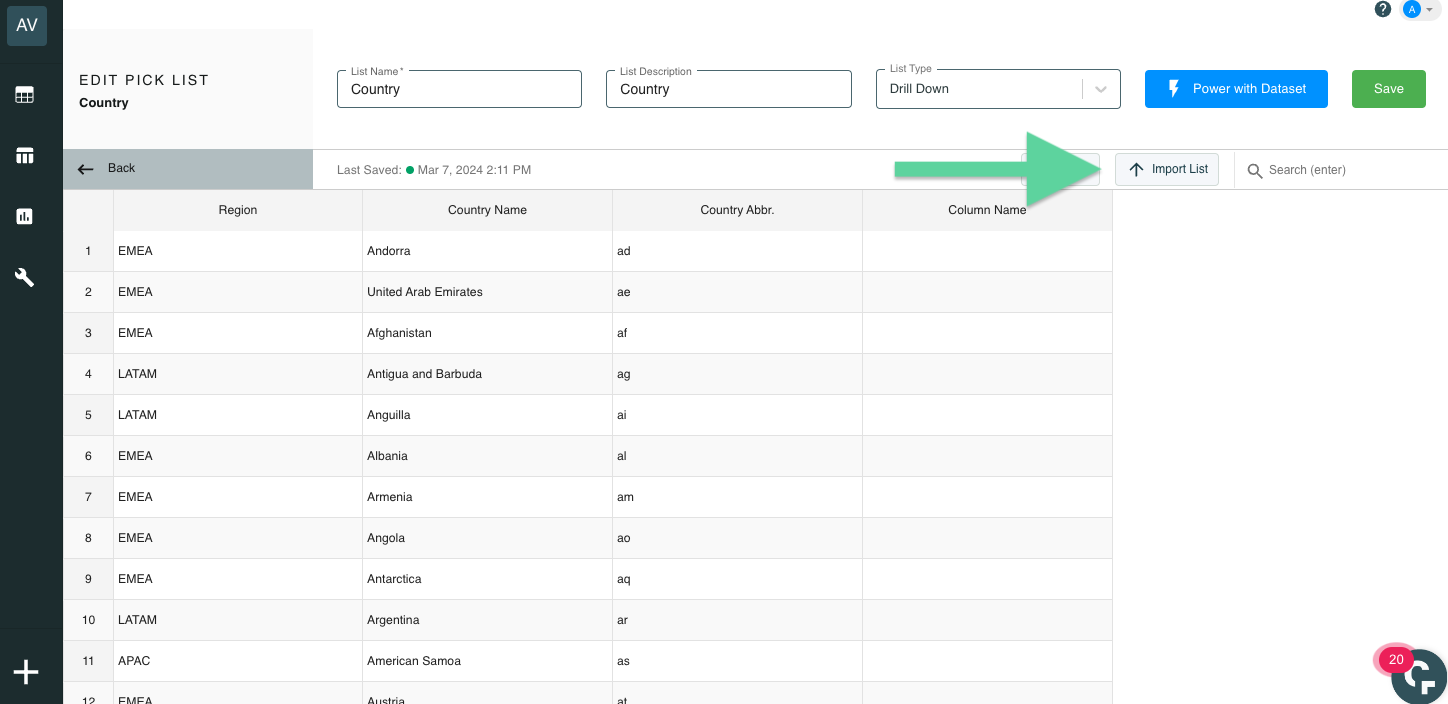Click the AV workspace logo
The width and height of the screenshot is (1448, 704).
pyautogui.click(x=26, y=25)
